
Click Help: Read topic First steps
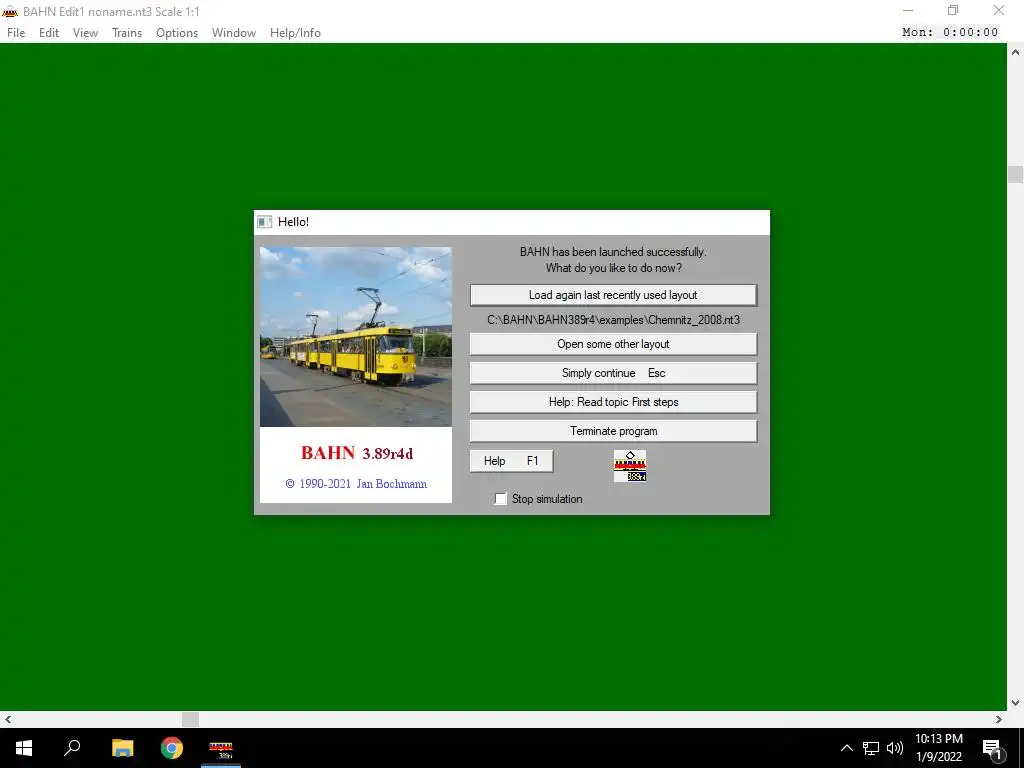click(613, 402)
